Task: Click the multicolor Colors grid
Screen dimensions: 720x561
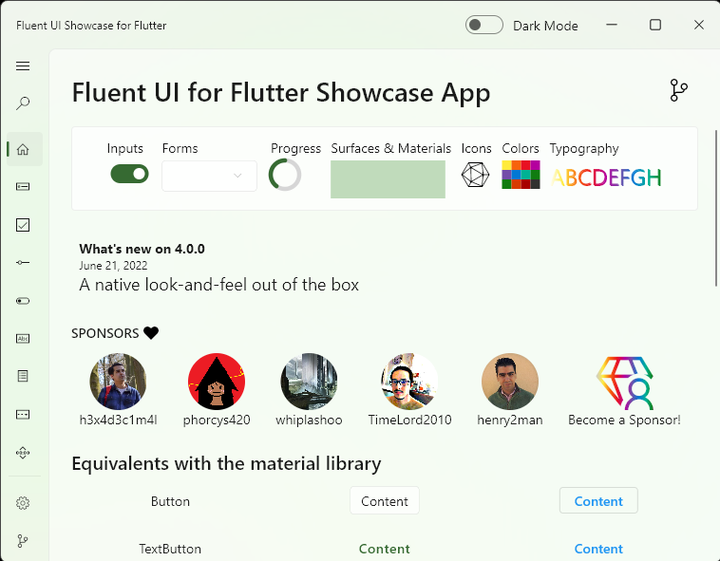Action: 521,174
